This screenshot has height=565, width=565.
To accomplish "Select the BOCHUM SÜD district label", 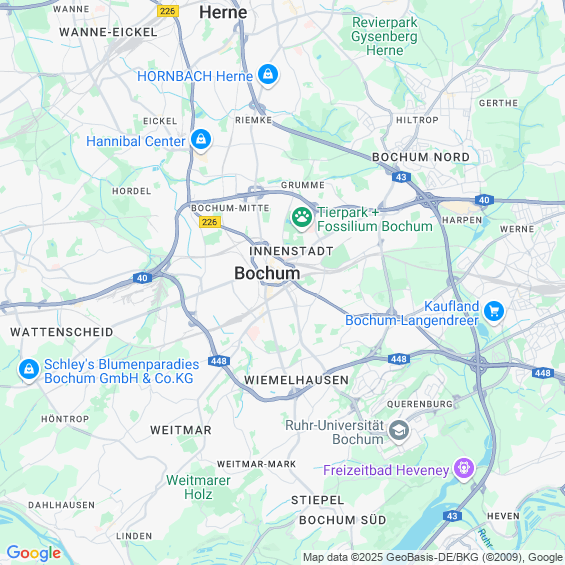I will coord(343,520).
